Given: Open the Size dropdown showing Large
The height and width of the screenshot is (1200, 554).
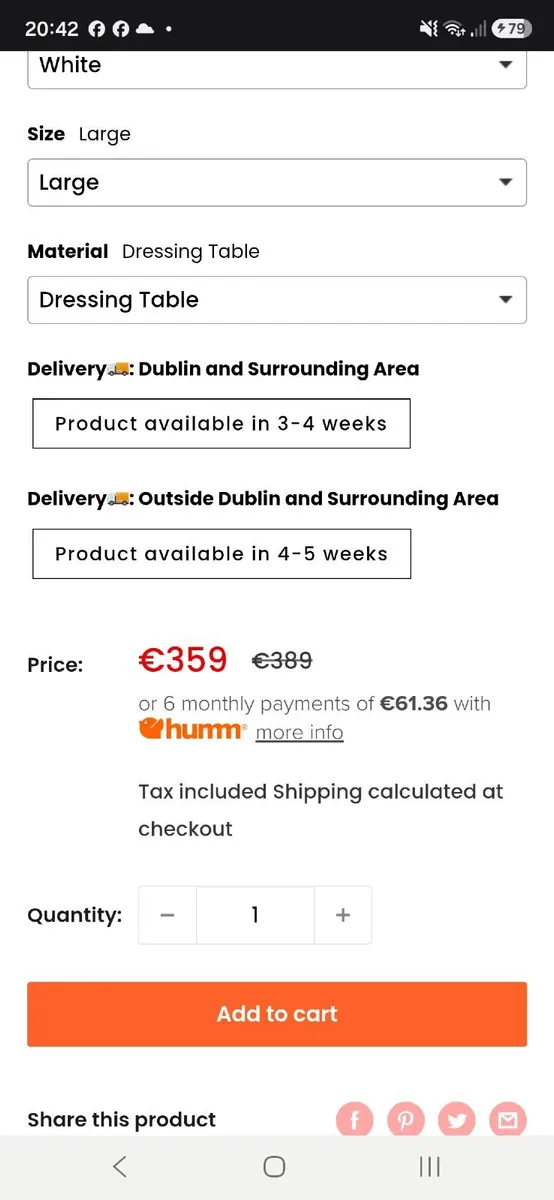Looking at the screenshot, I should tap(277, 183).
